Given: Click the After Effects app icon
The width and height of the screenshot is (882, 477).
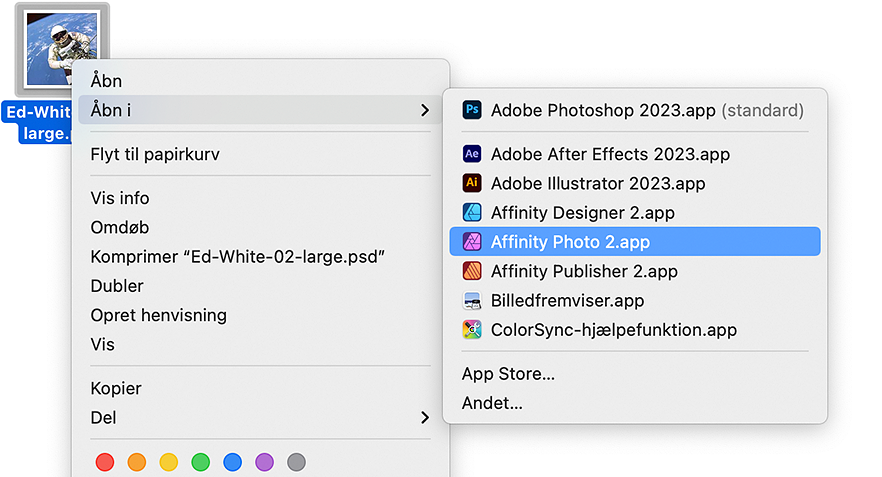Looking at the screenshot, I should pyautogui.click(x=472, y=154).
